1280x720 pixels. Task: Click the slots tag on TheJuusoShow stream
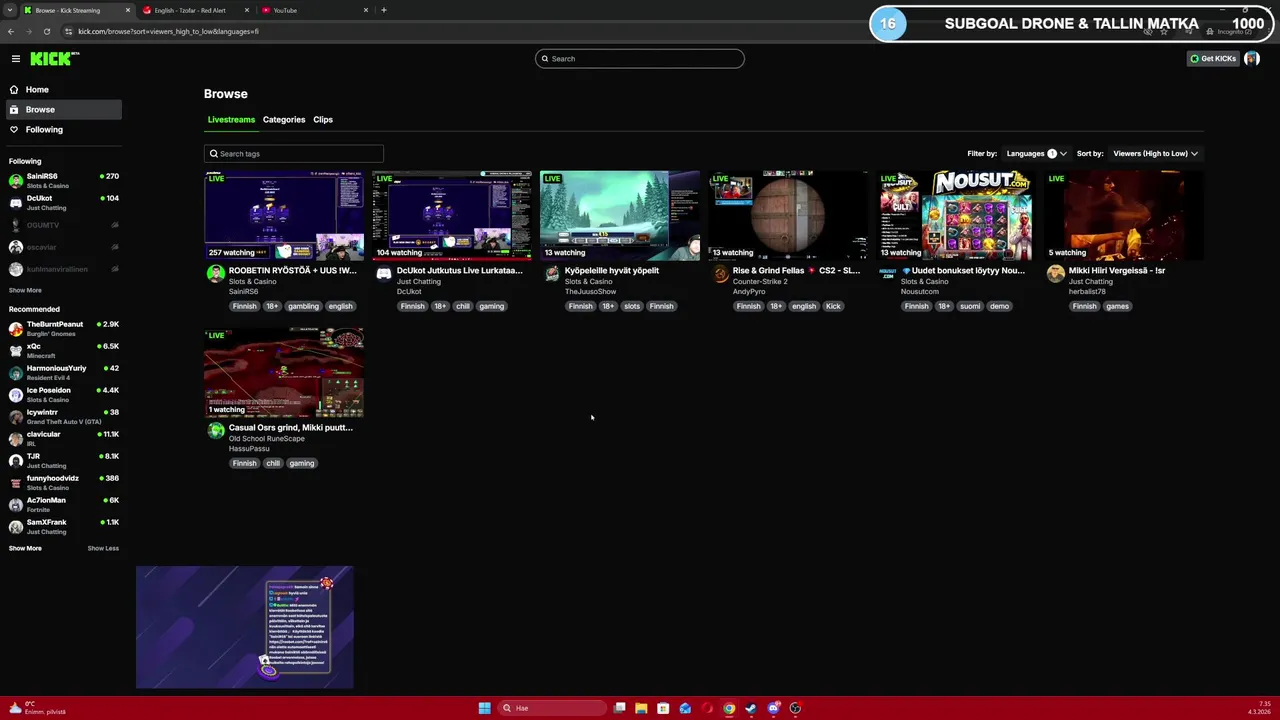(632, 306)
